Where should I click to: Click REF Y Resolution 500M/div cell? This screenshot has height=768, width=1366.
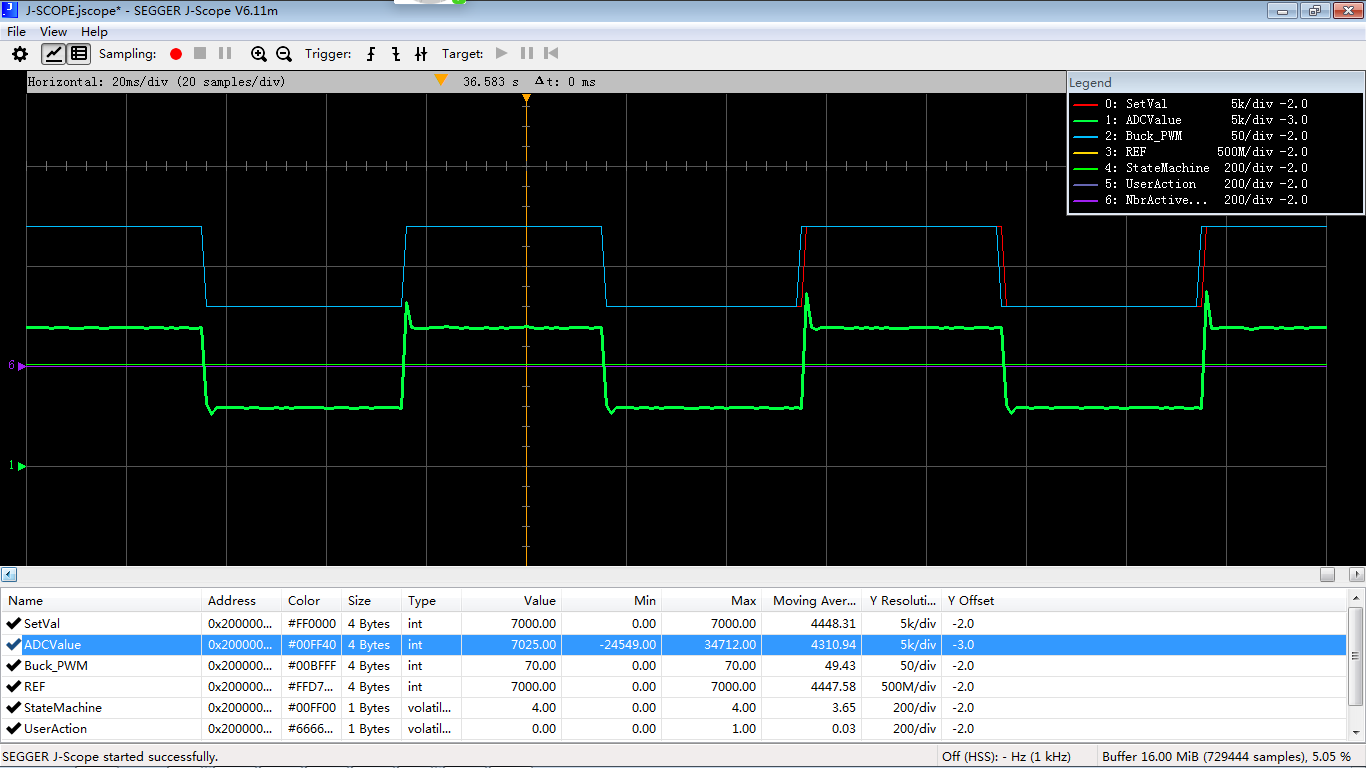(x=901, y=686)
